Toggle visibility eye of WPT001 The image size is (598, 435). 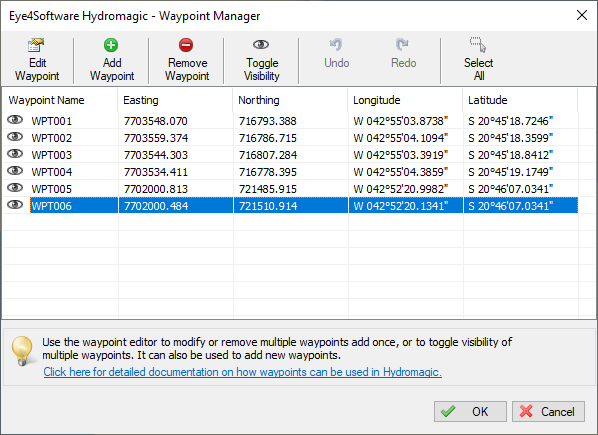[15, 120]
